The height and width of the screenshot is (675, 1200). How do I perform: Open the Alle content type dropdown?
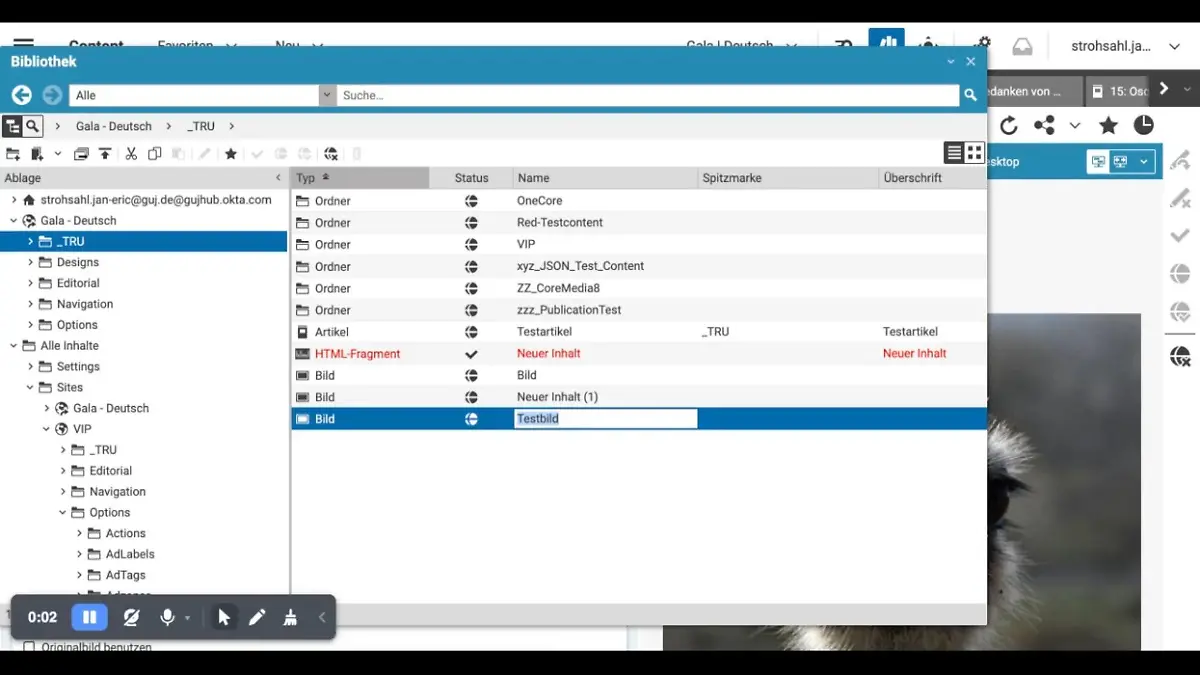tap(327, 95)
